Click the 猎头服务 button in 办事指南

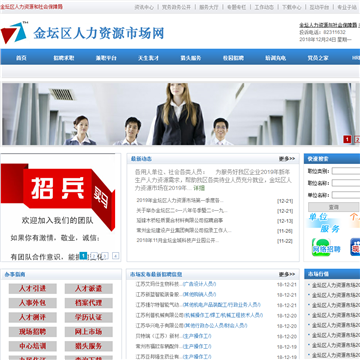pos(89,346)
